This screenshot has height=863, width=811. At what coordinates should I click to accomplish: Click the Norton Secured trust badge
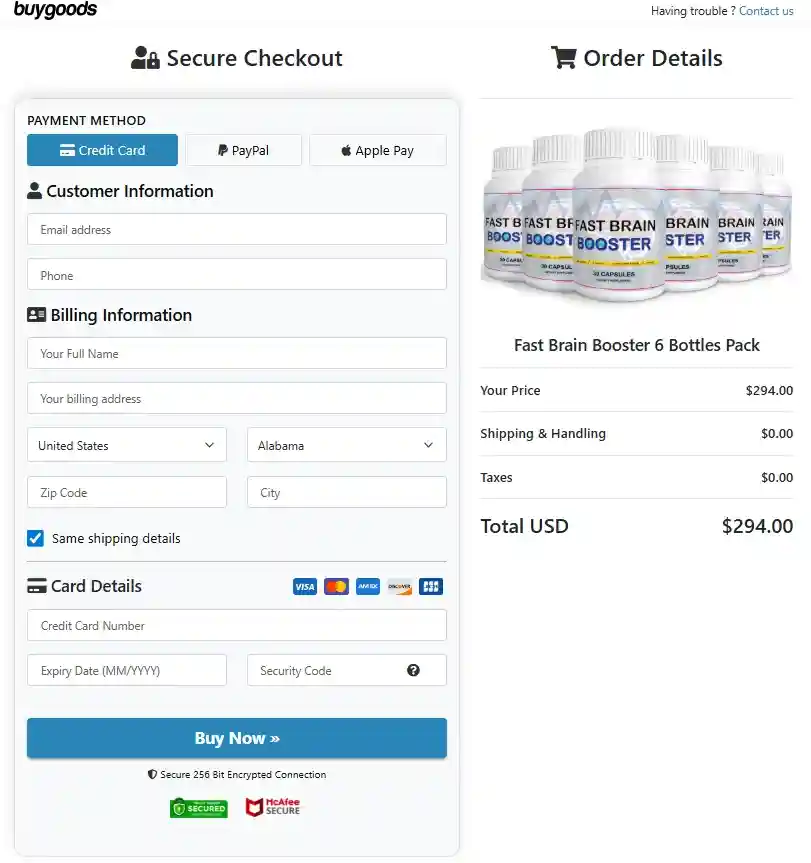click(198, 807)
